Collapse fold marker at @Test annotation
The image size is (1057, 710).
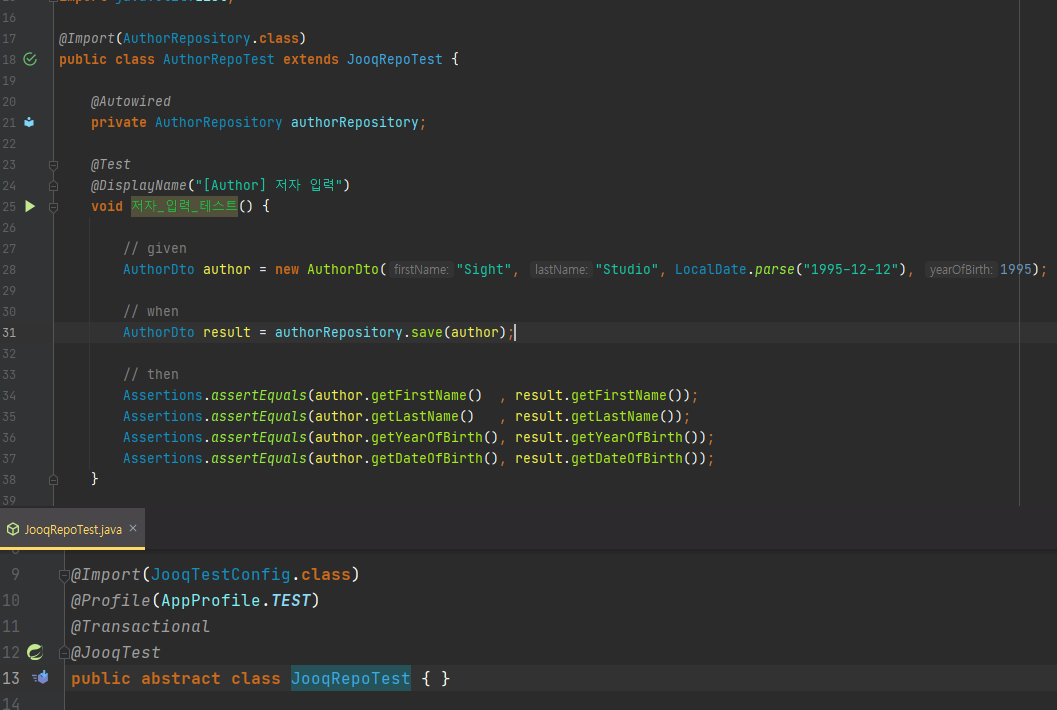click(x=55, y=164)
